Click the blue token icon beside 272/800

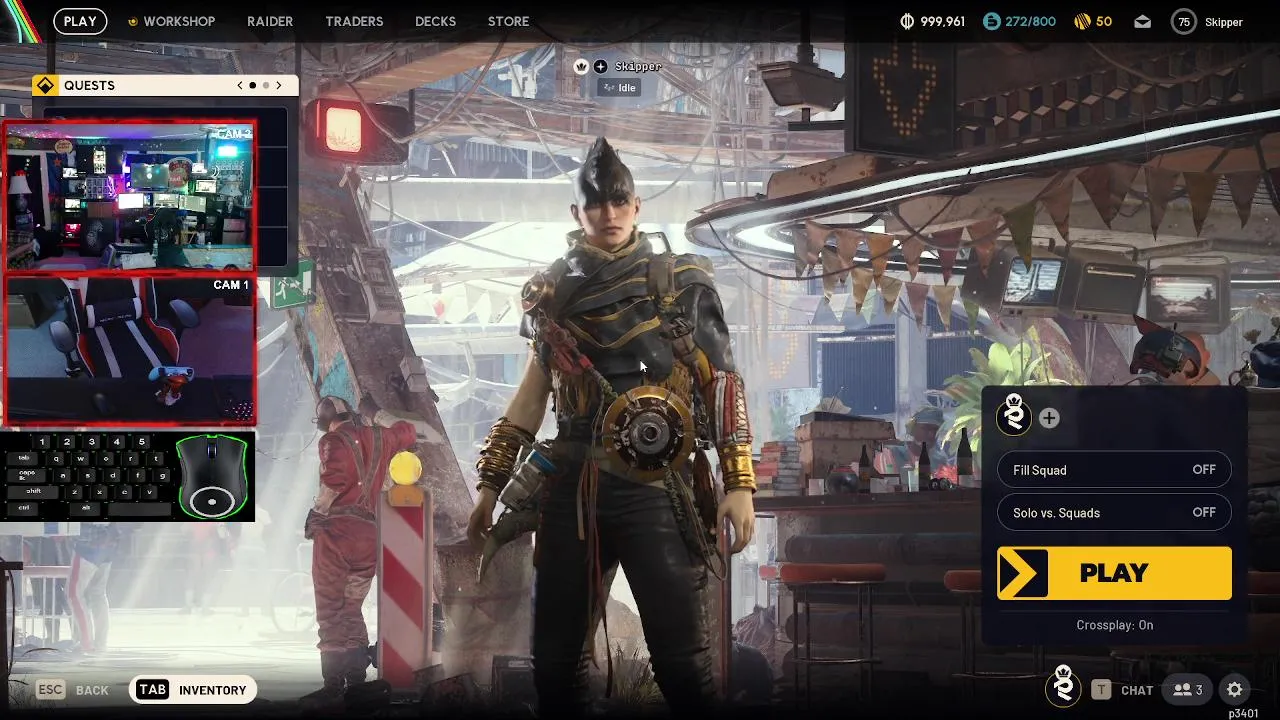pos(991,21)
